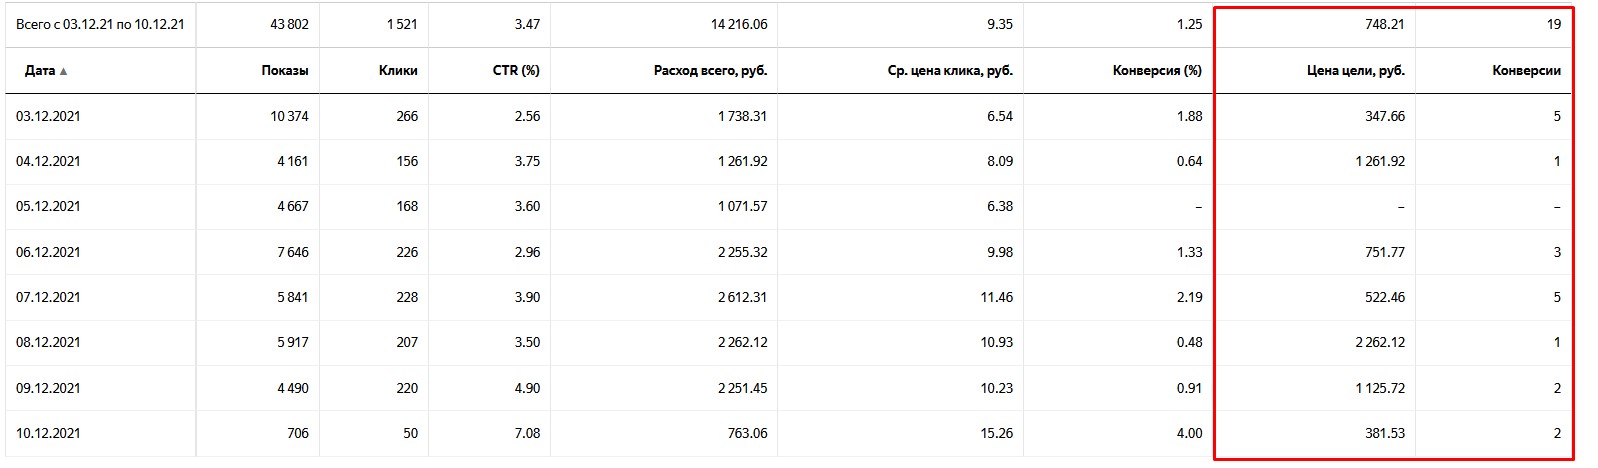This screenshot has height=468, width=1598.
Task: Click the CTR (%) column header
Action: [517, 71]
